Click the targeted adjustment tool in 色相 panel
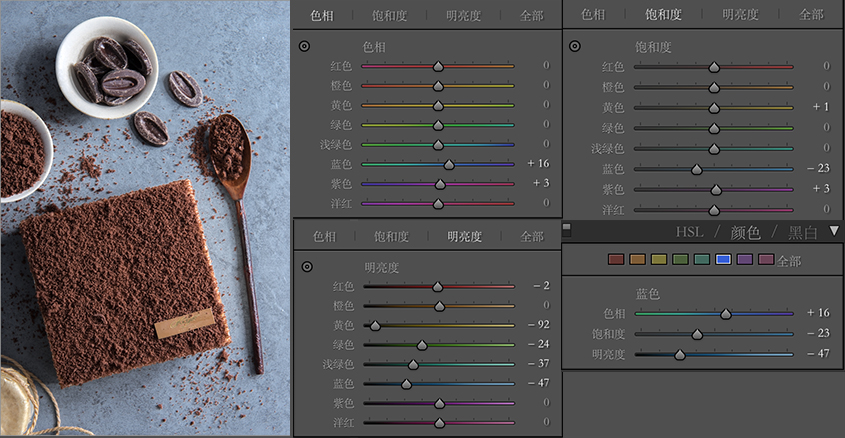845x438 pixels. [x=304, y=46]
